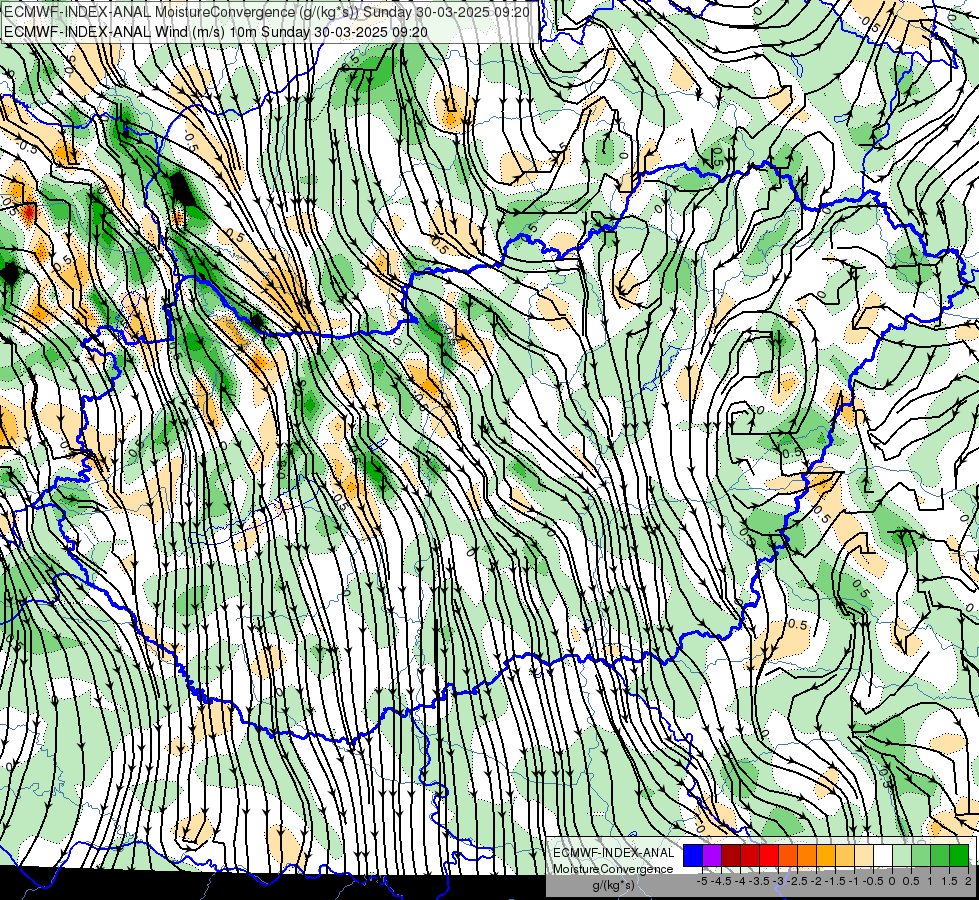Click the Wind (m/s) 10m title line
This screenshot has height=900, width=979.
[x=216, y=31]
